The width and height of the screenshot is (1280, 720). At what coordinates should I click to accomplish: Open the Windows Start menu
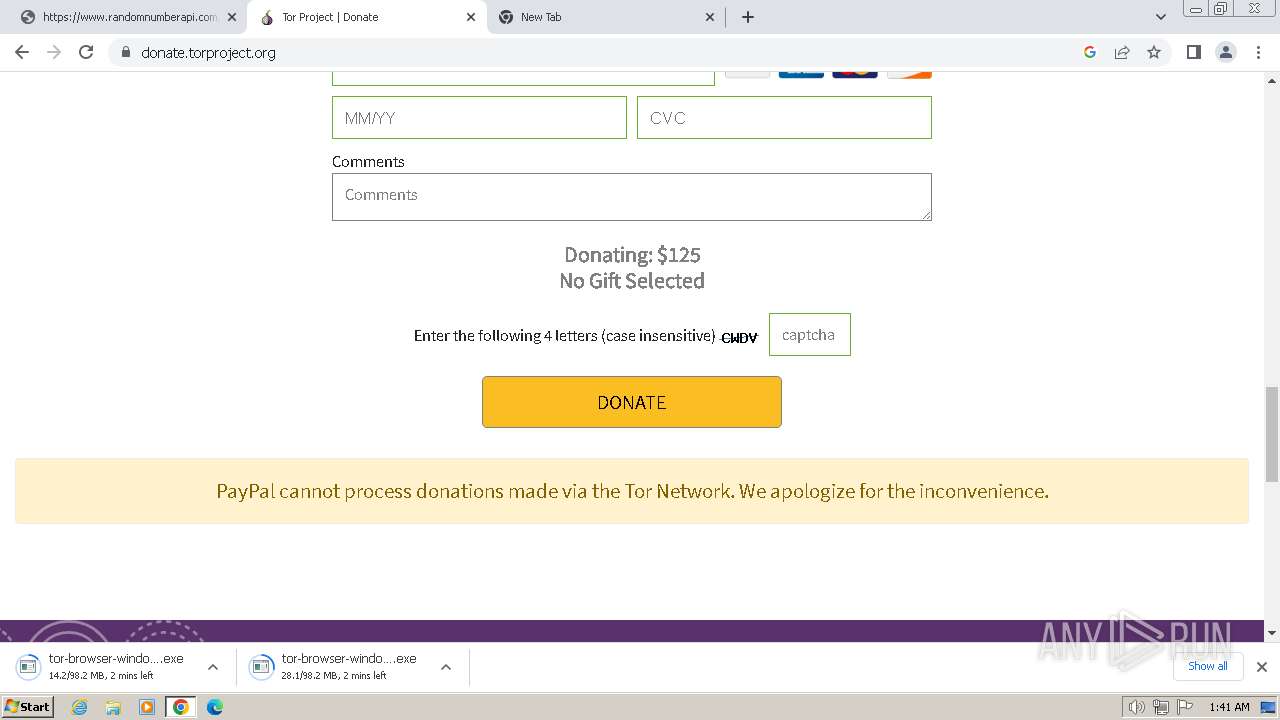27,707
